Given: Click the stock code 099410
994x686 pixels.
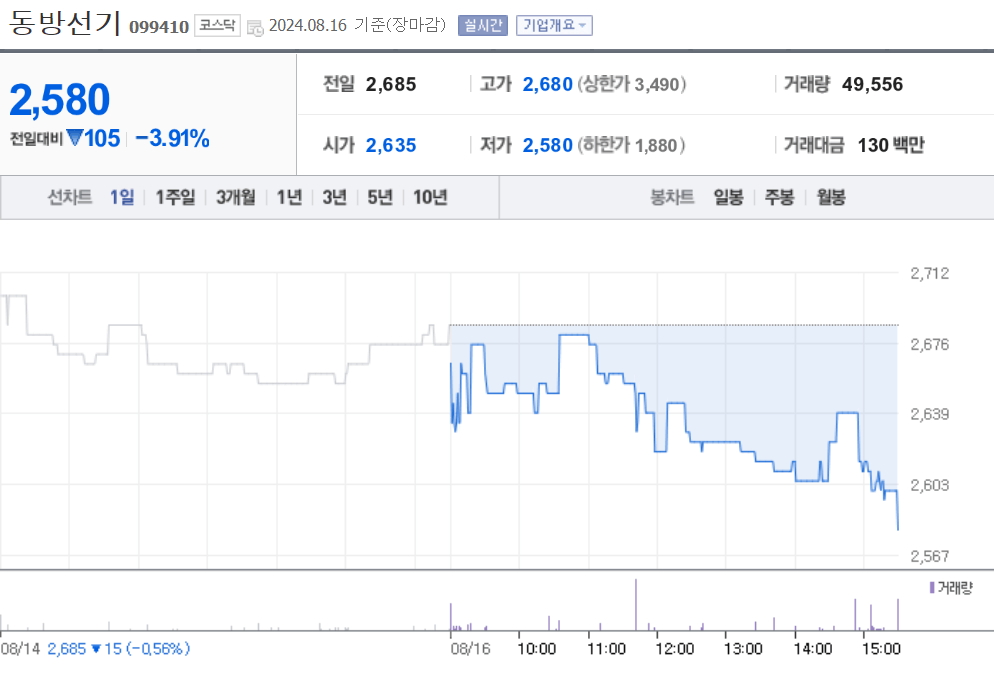Looking at the screenshot, I should point(159,27).
